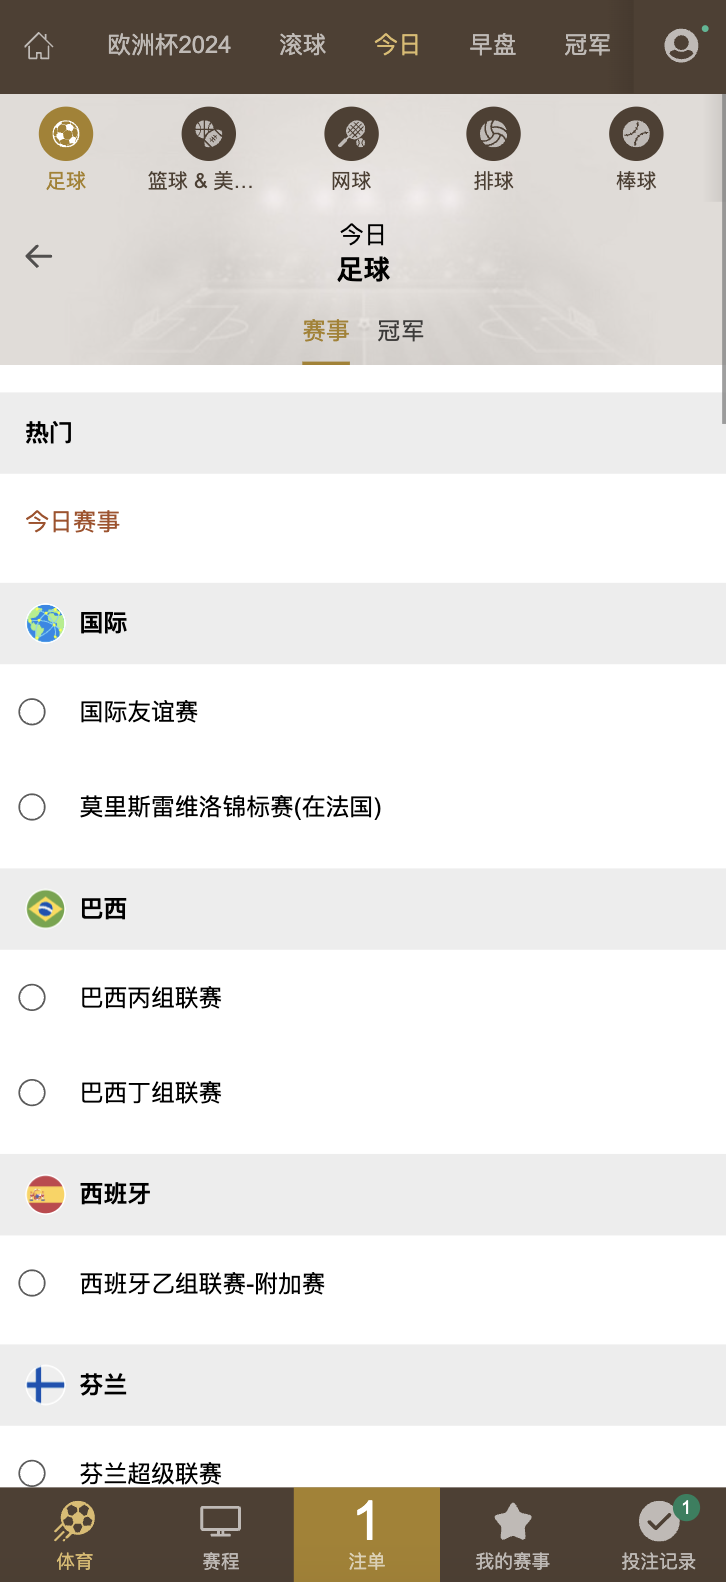Select the tennis (网球) sport icon
The width and height of the screenshot is (726, 1582).
pyautogui.click(x=351, y=134)
